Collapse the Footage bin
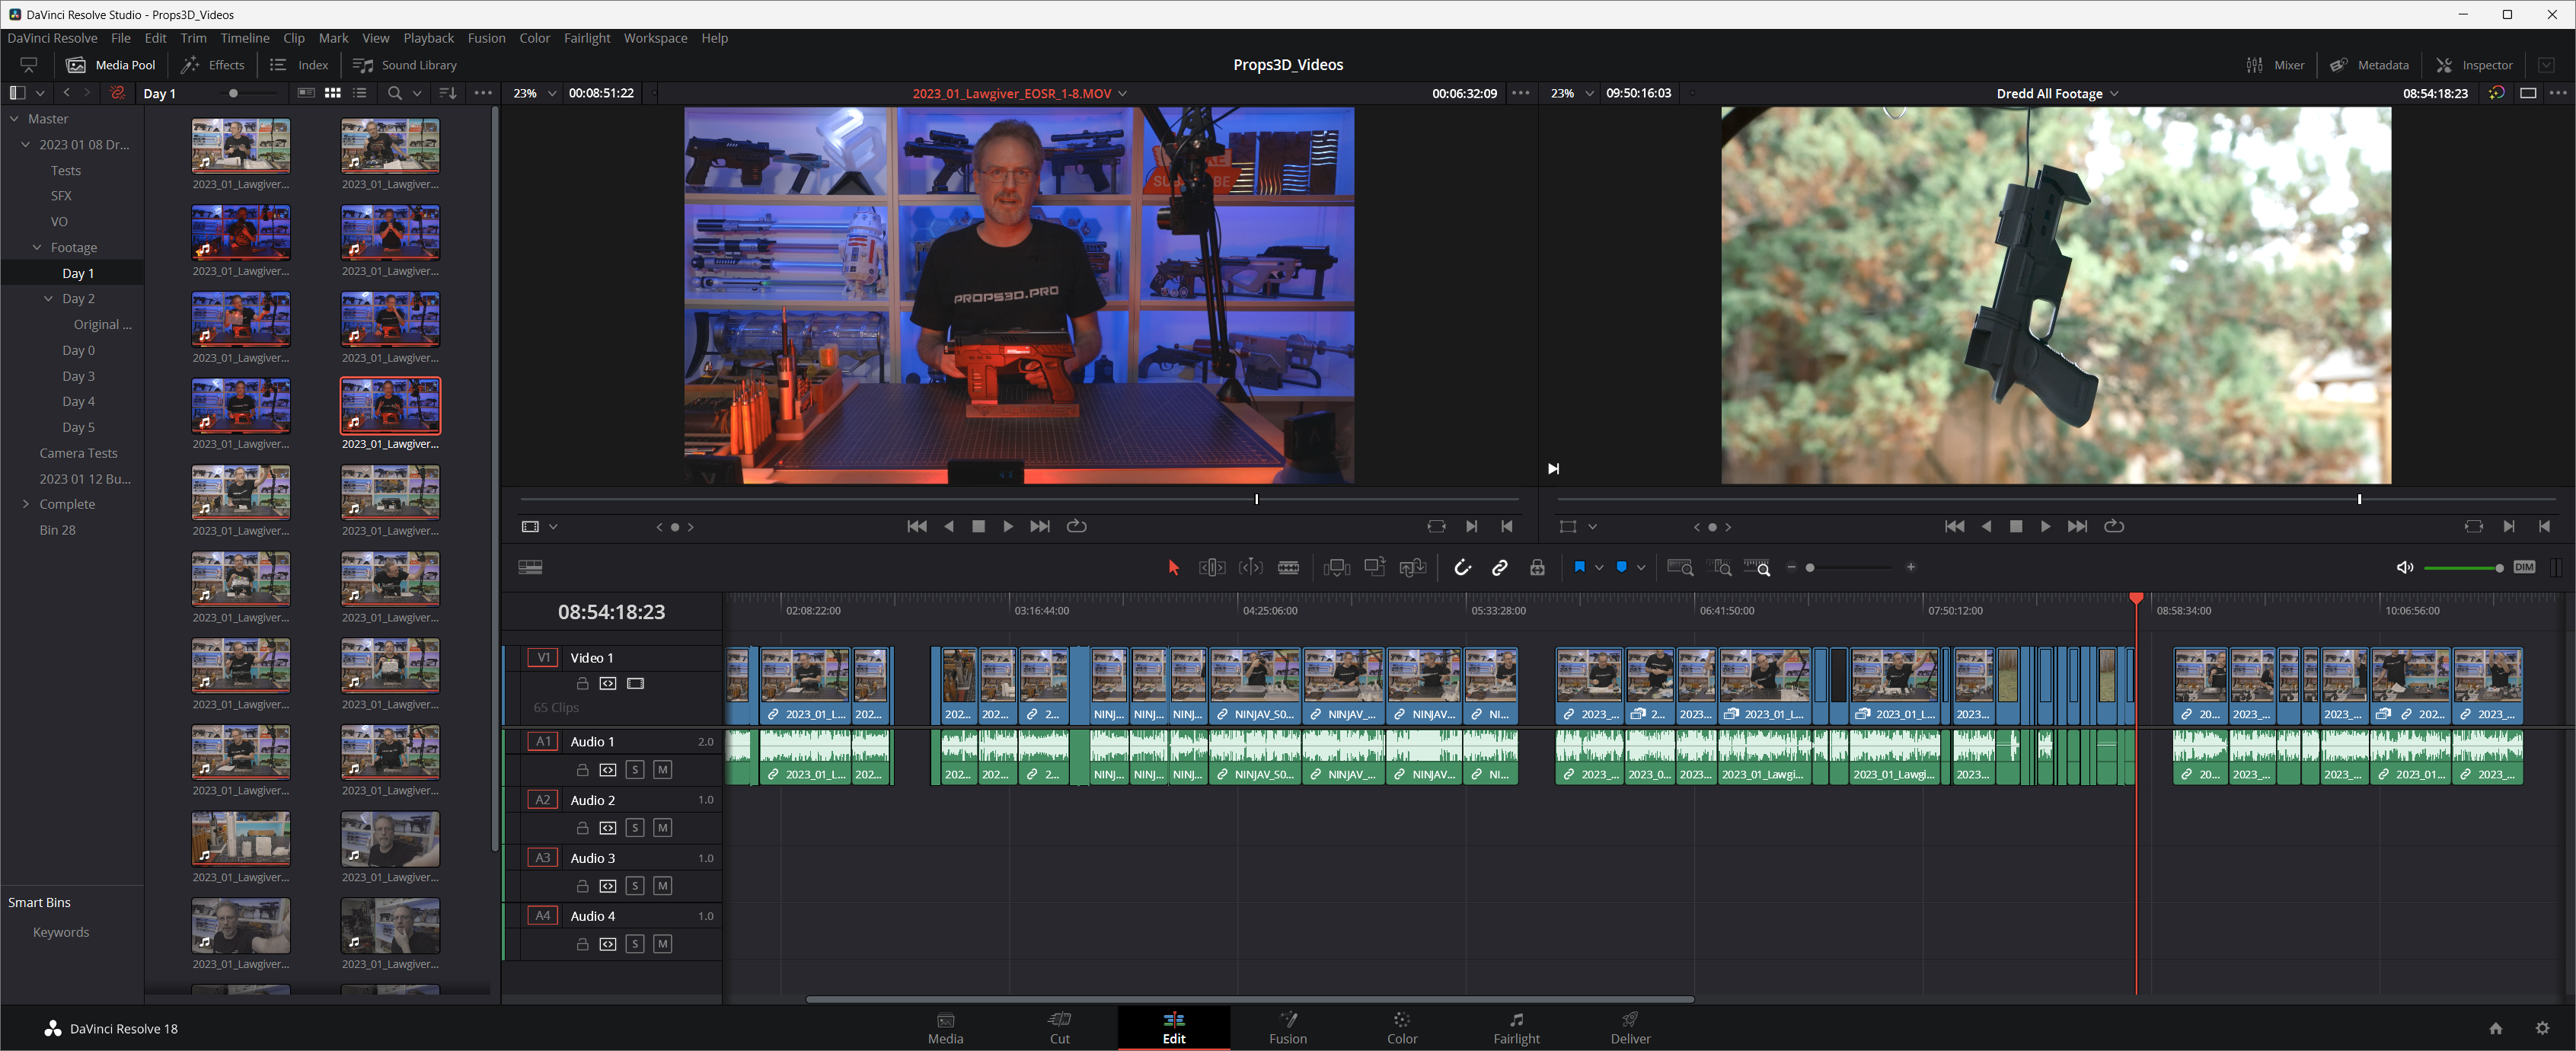2576x1051 pixels. click(37, 247)
